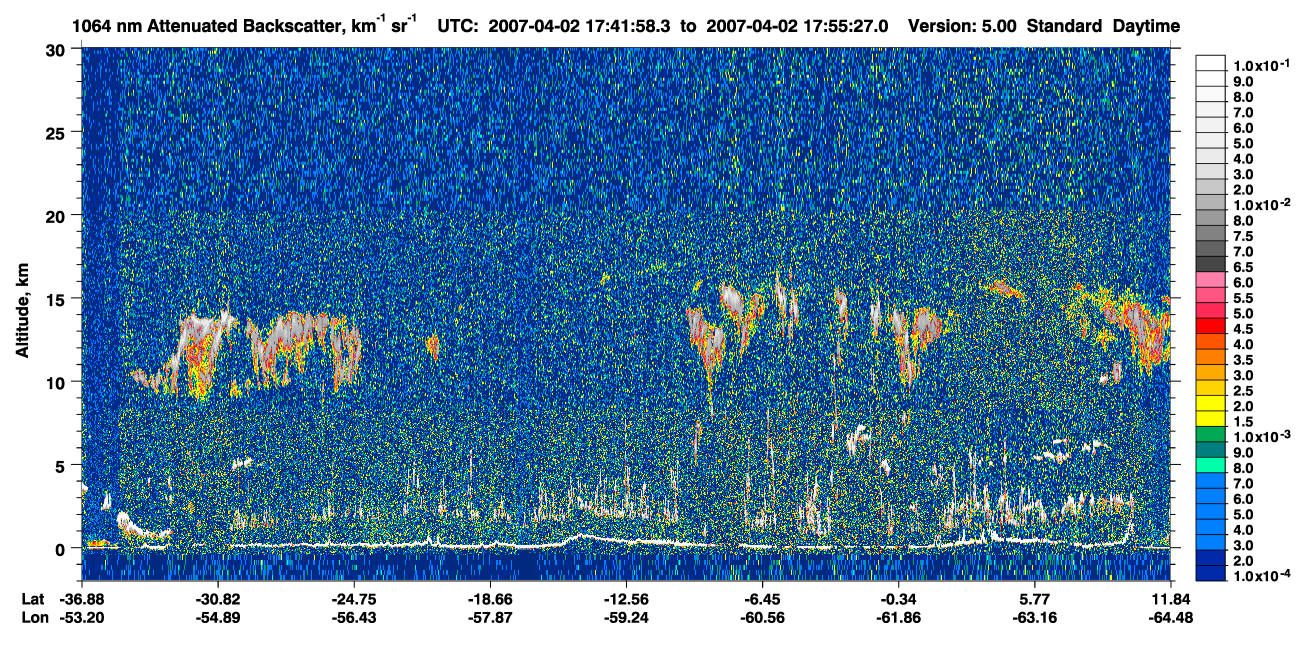Screen dimensions: 1300x667
Task: Click longitude value '-63.16'
Action: pos(1034,617)
